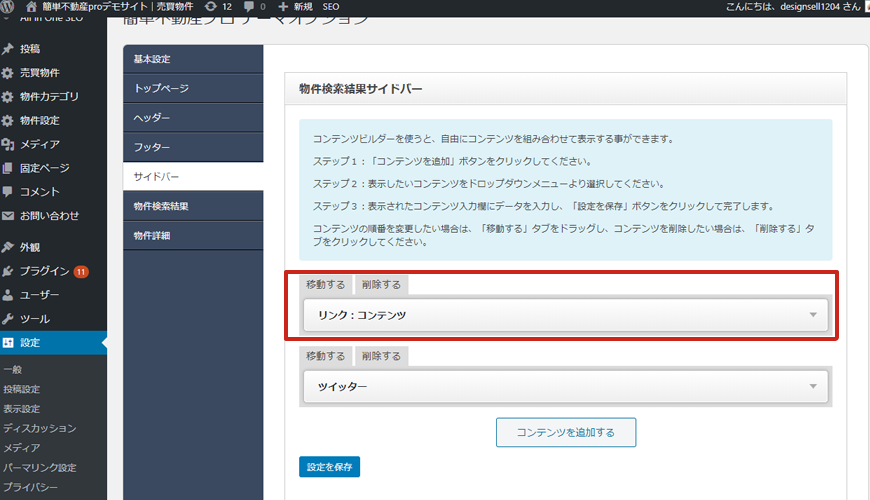This screenshot has height=500, width=870.
Task: Click the plus icon for 新規
Action: 283,7
